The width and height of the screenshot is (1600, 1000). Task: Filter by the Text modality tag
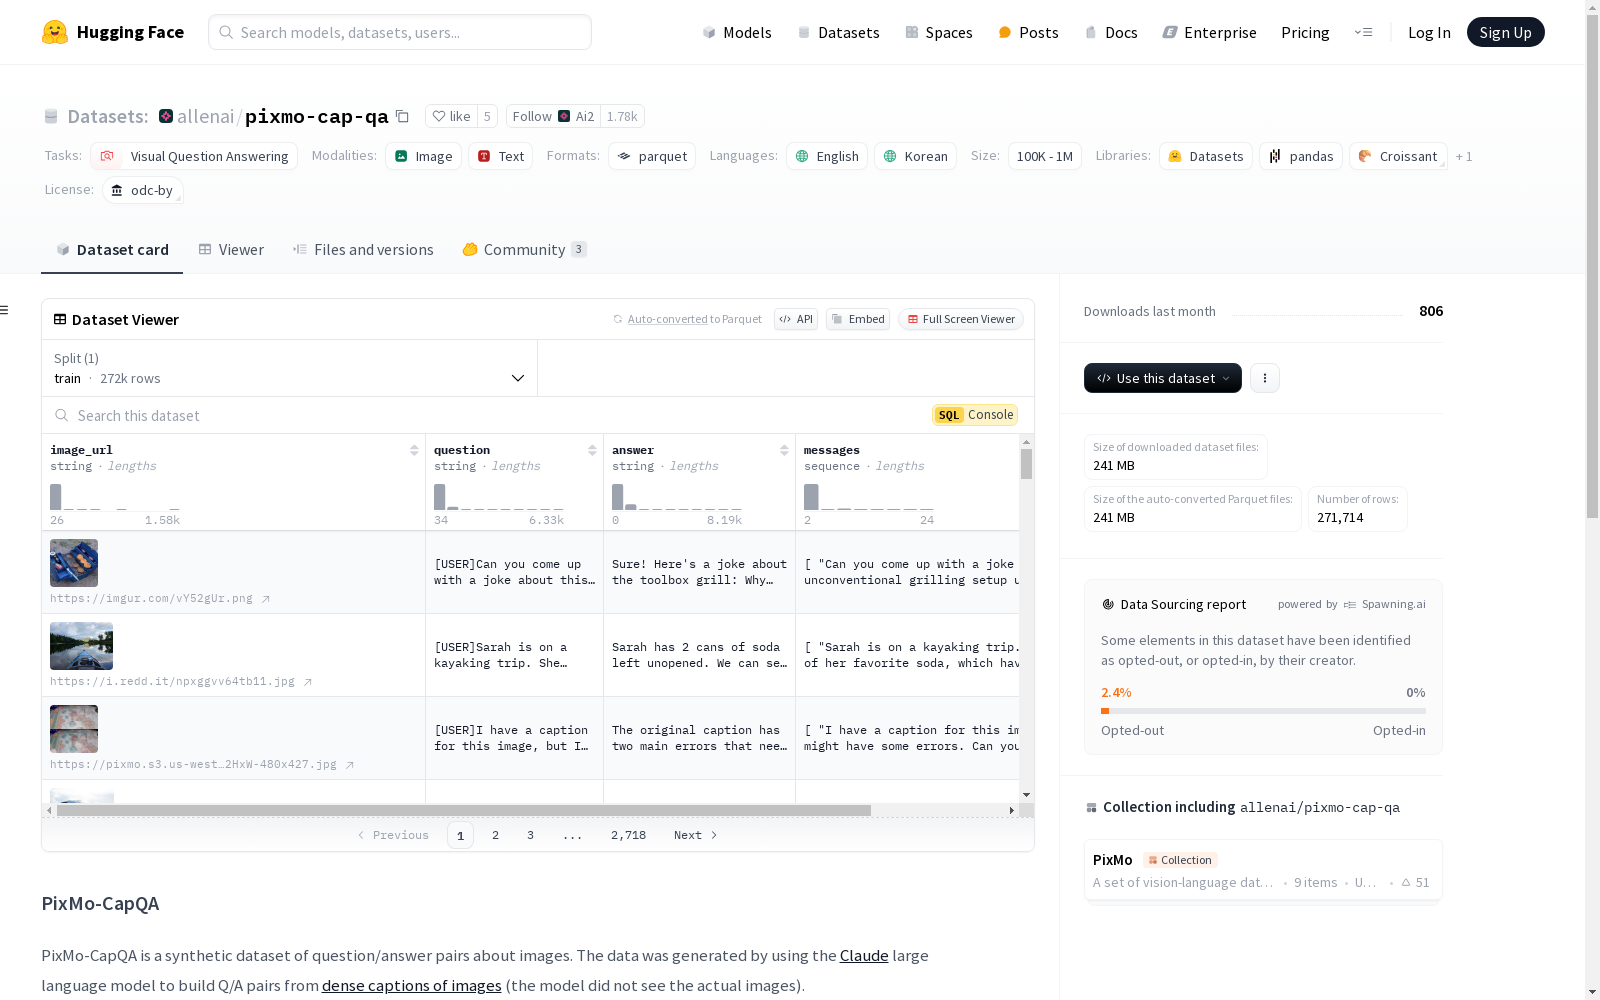click(500, 156)
